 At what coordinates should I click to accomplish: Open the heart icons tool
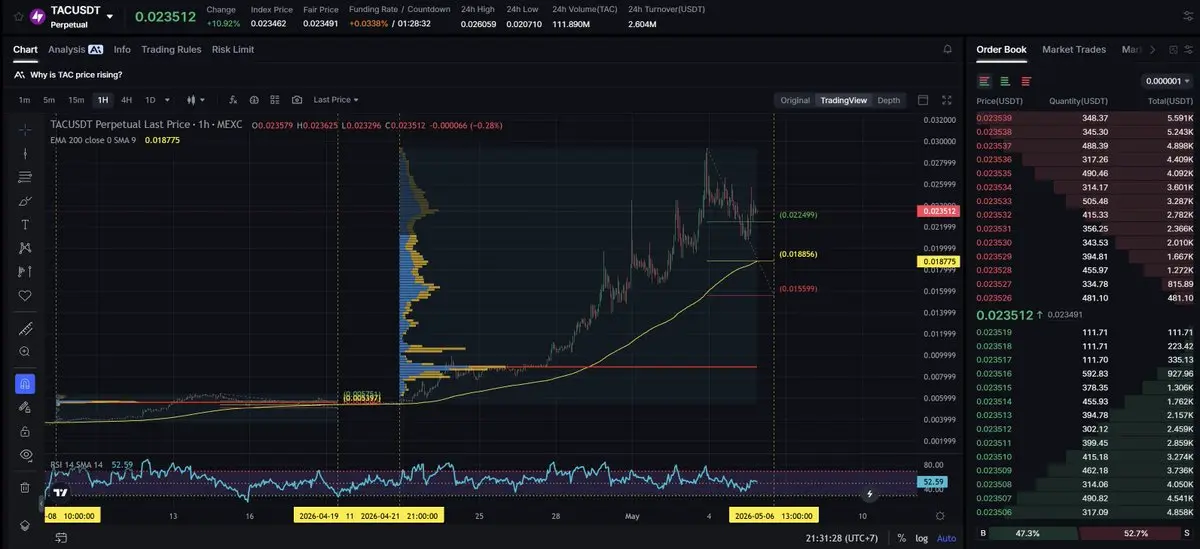pyautogui.click(x=25, y=295)
